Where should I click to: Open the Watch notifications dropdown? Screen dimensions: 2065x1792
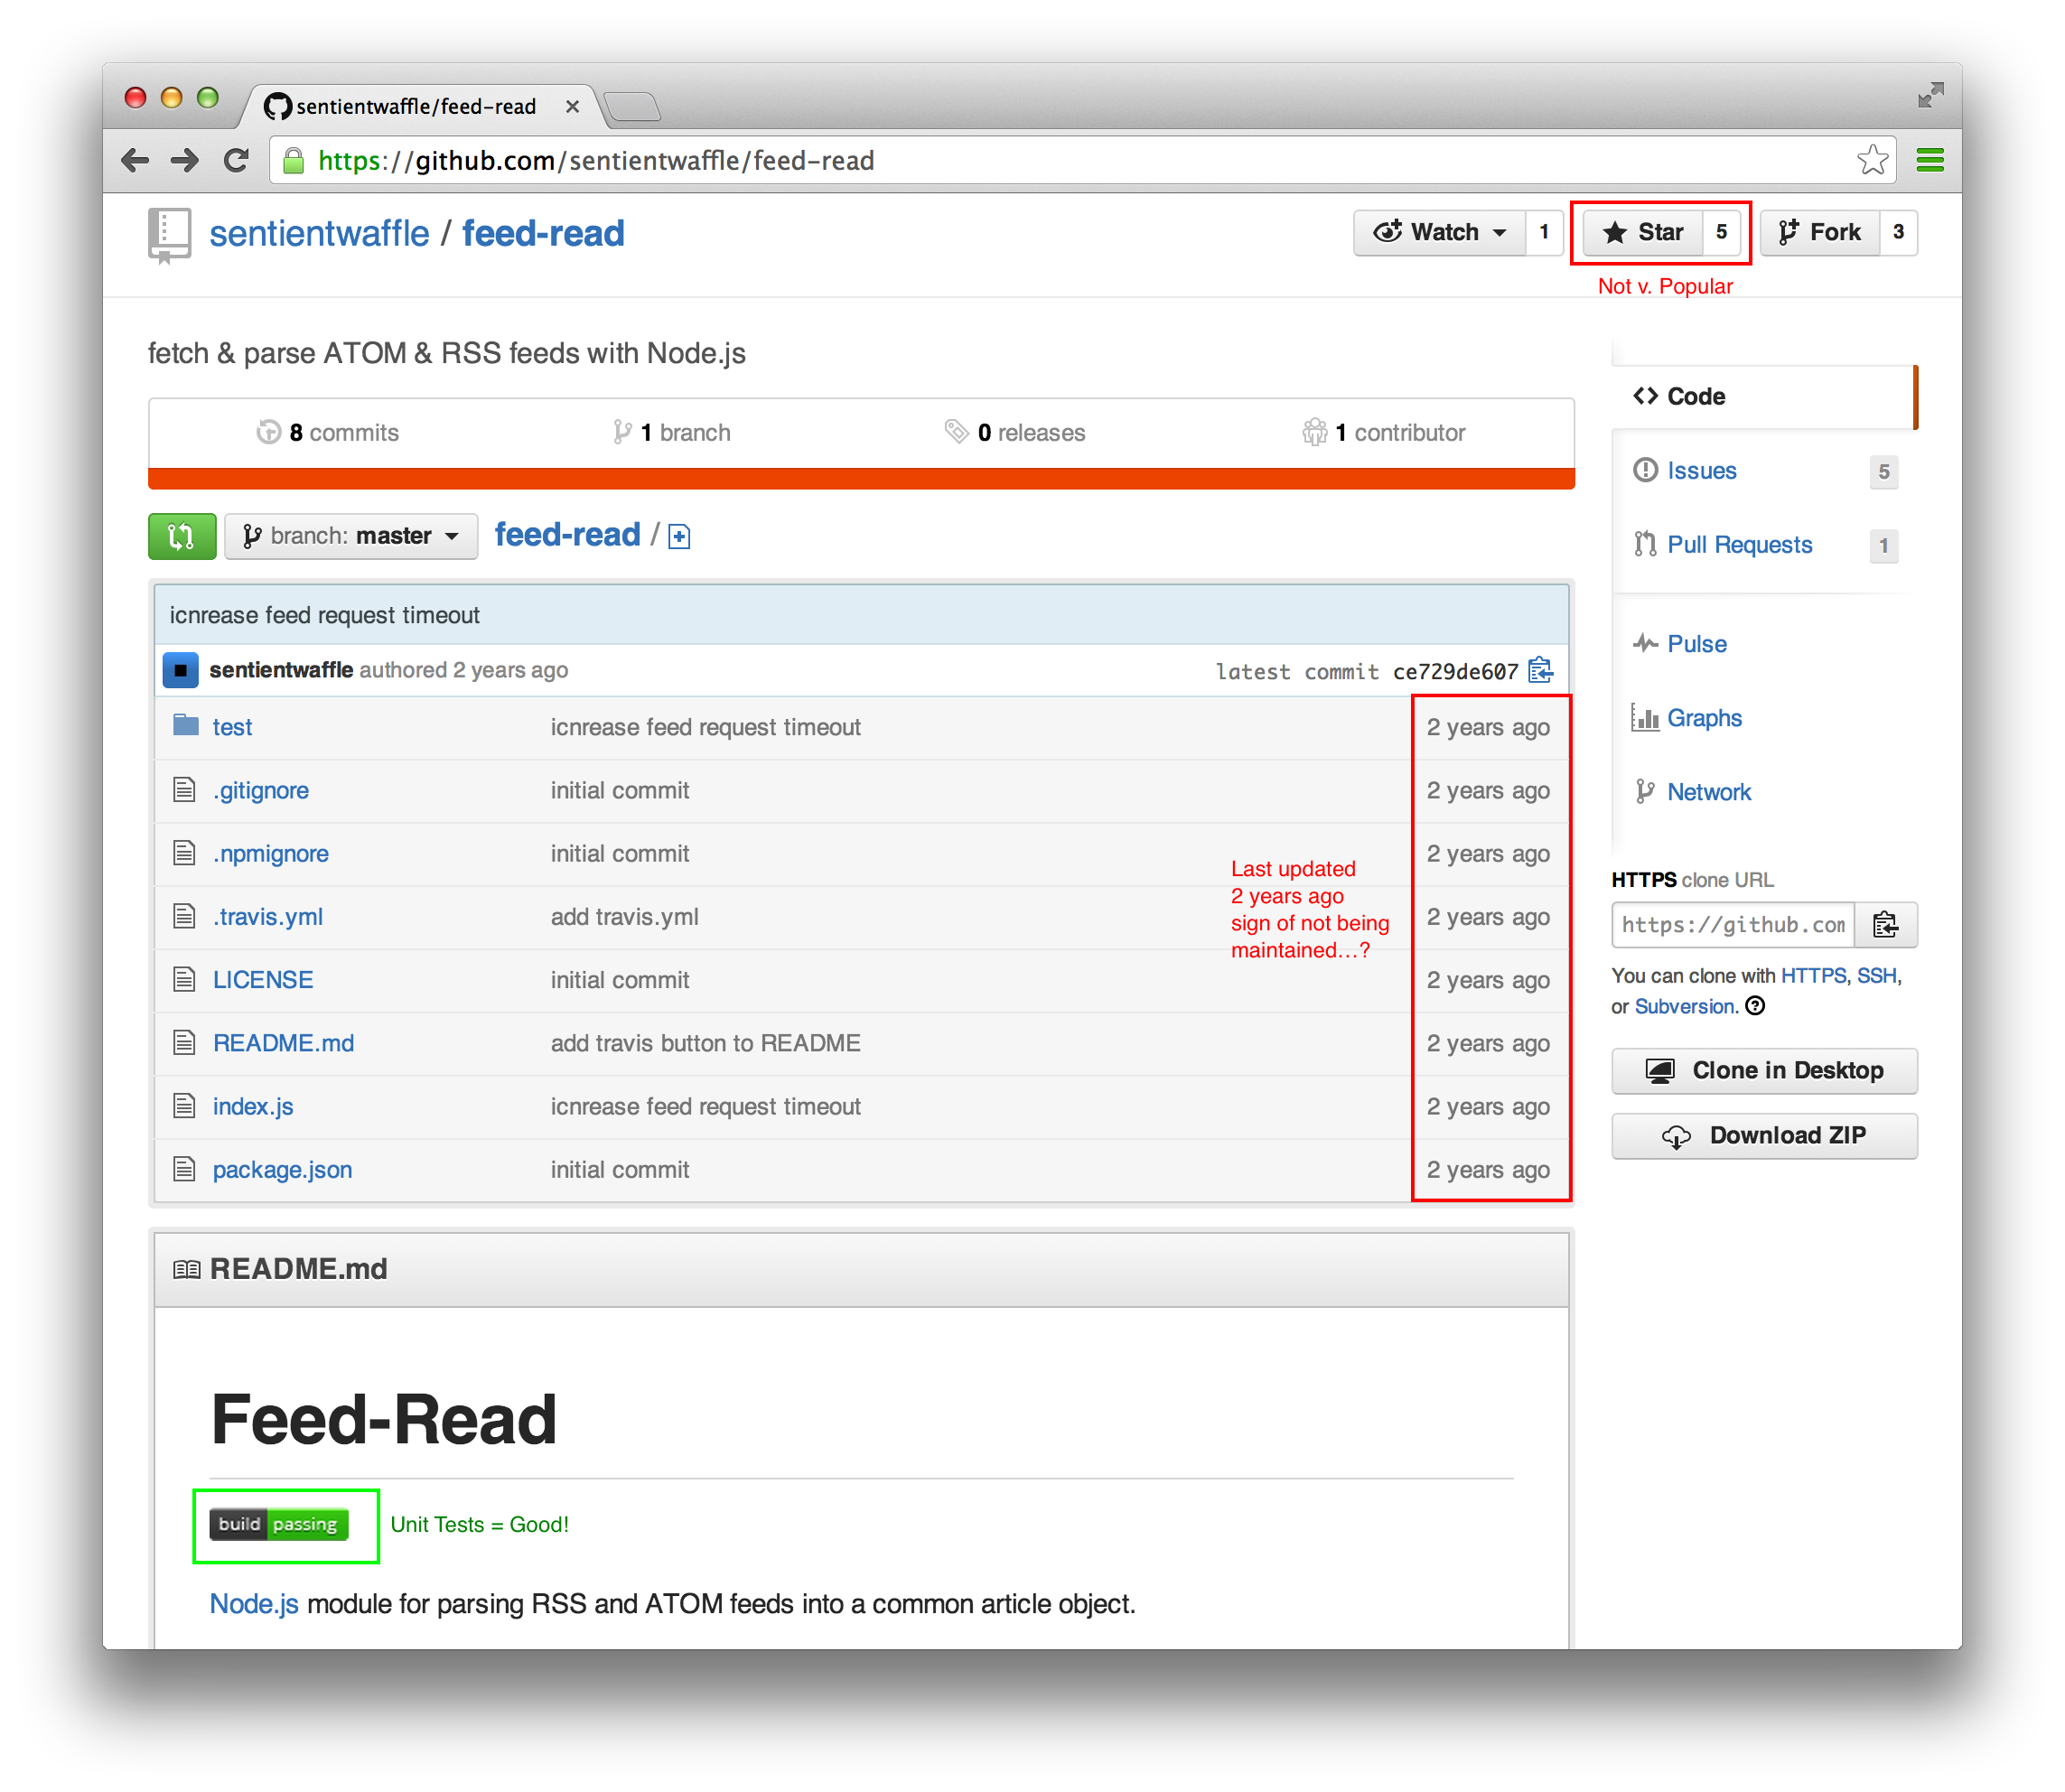click(1440, 232)
